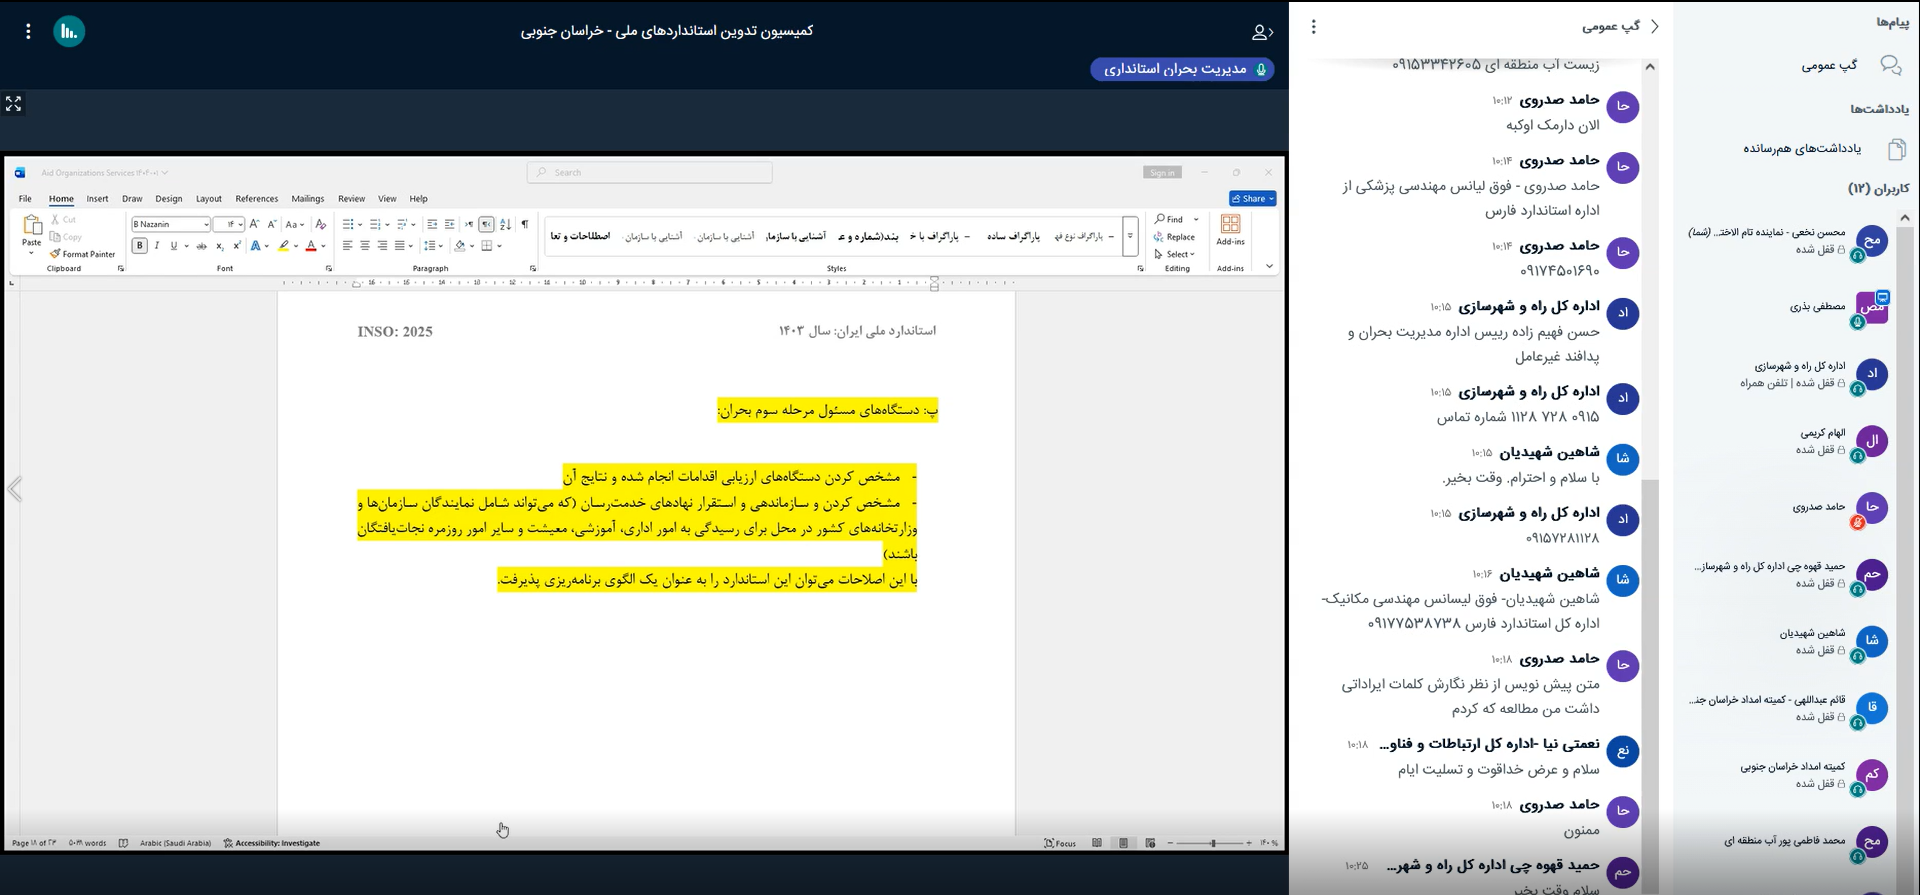Open the shared notes document icon

(1896, 149)
